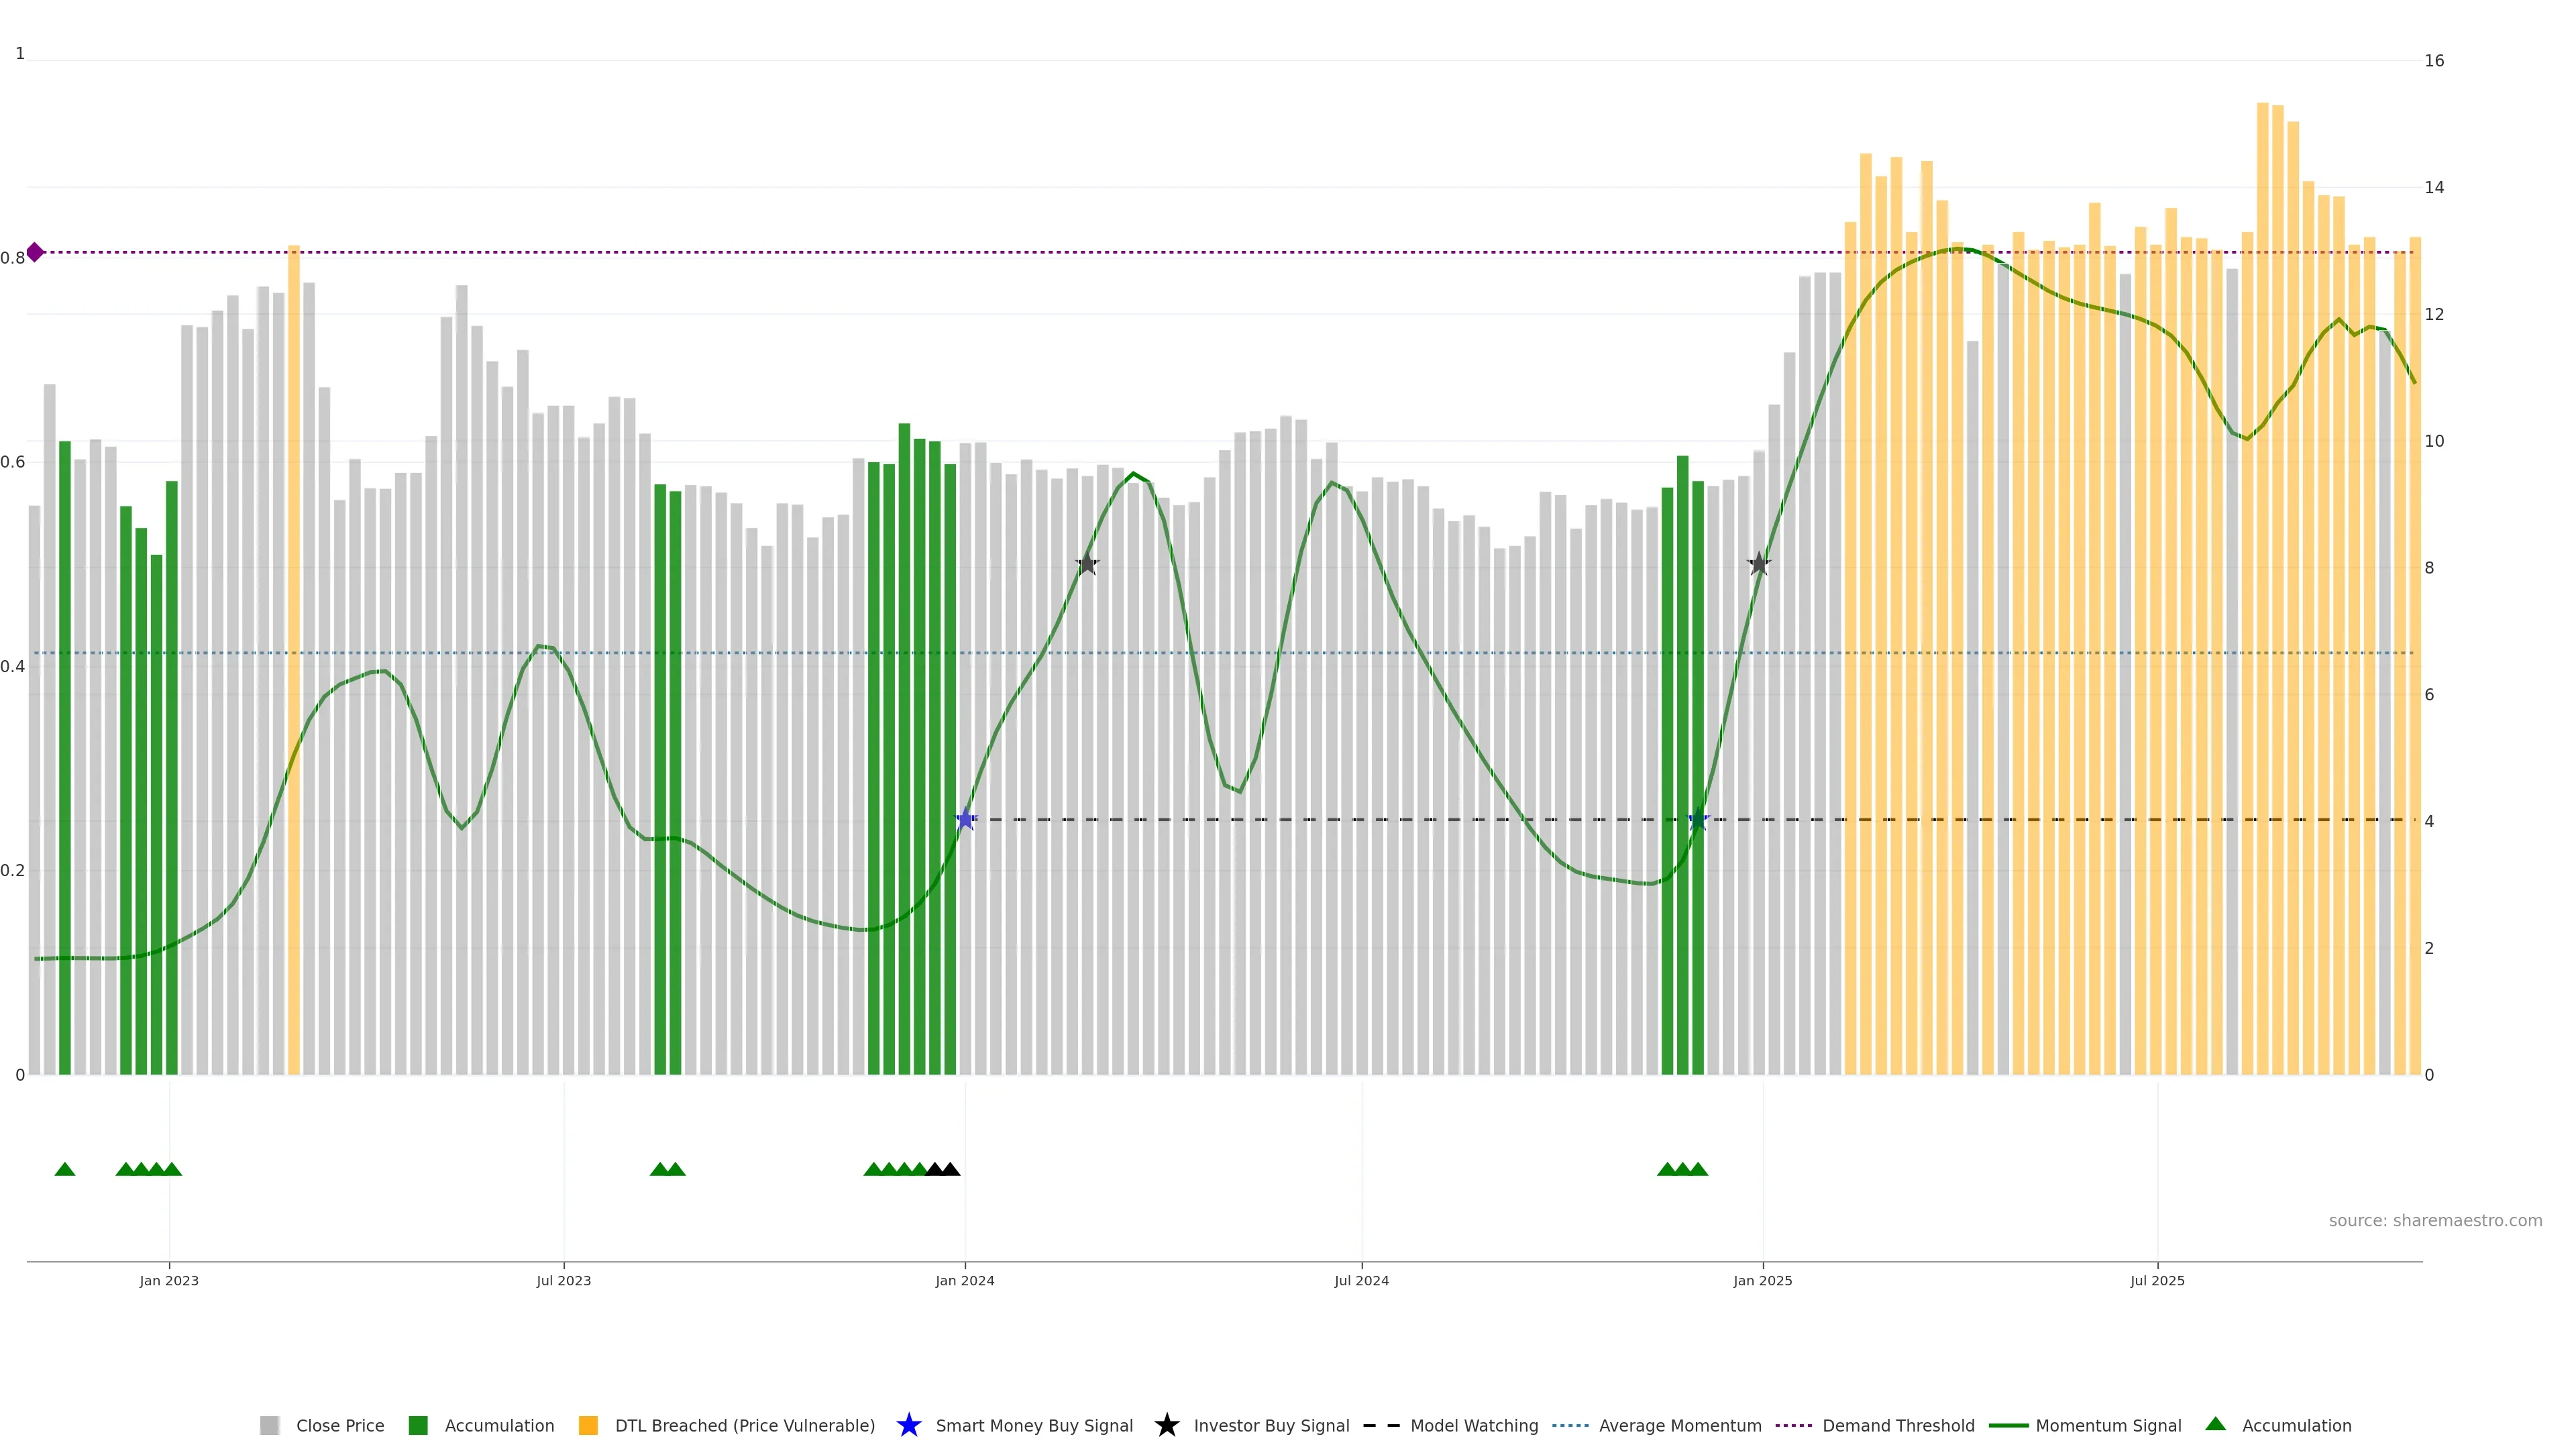Click the Jul 2023 x-axis label
This screenshot has width=2576, height=1449.
[x=563, y=1280]
